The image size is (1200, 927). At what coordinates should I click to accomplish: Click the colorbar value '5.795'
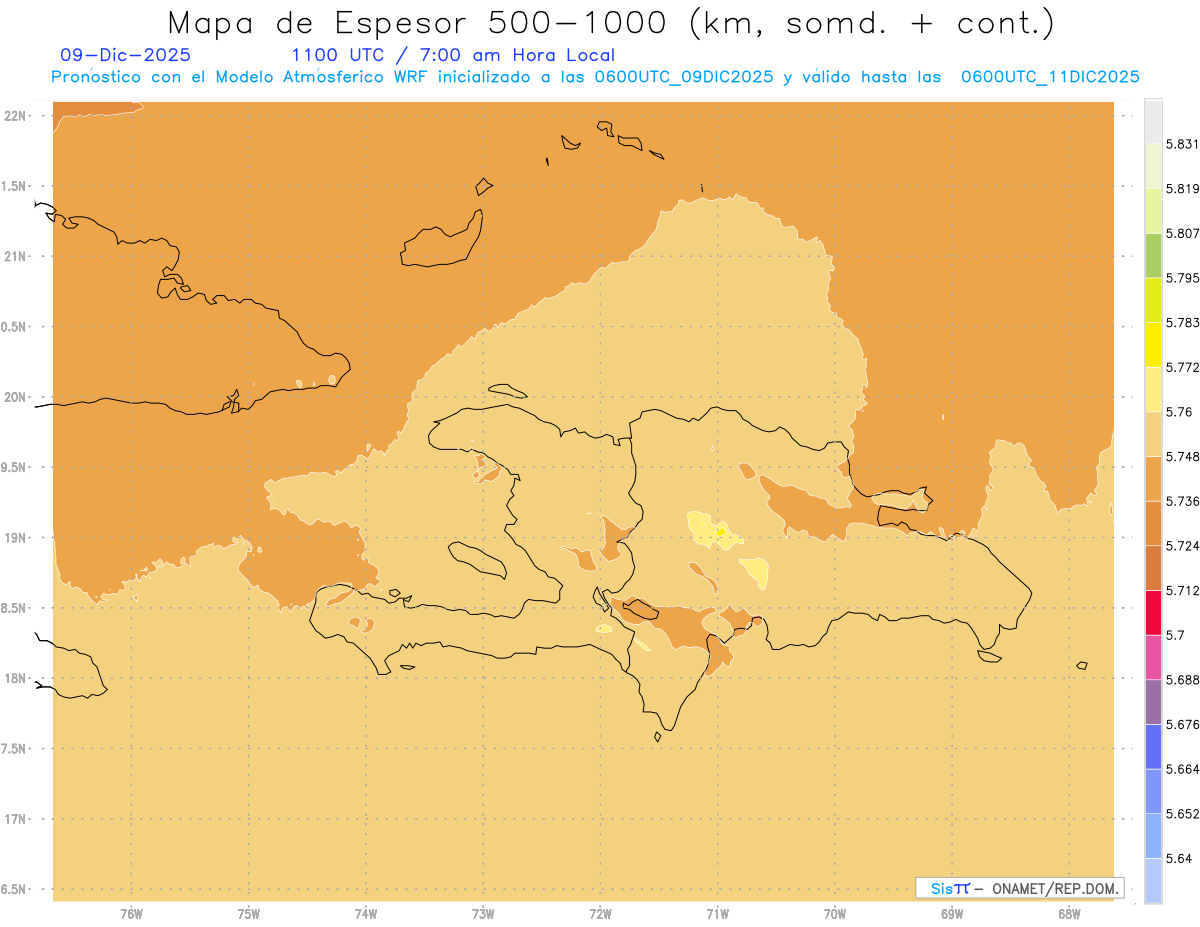tap(1182, 278)
